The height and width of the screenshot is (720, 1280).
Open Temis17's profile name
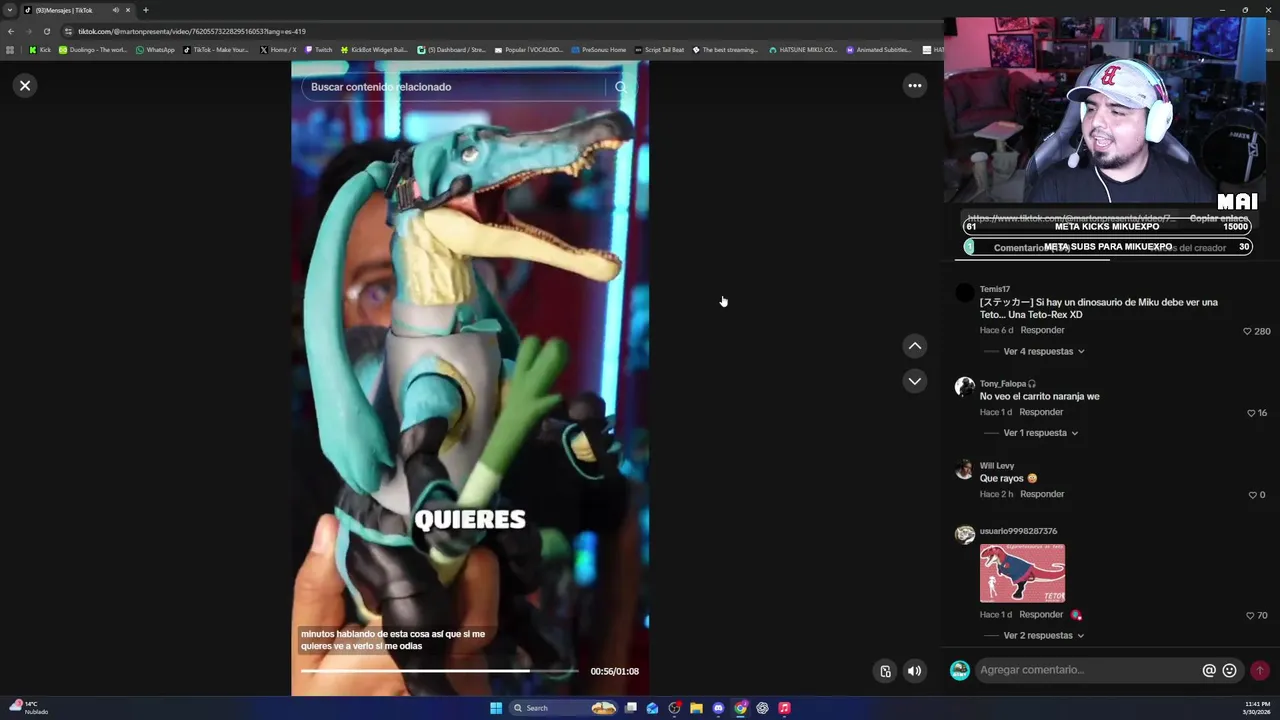coord(995,289)
